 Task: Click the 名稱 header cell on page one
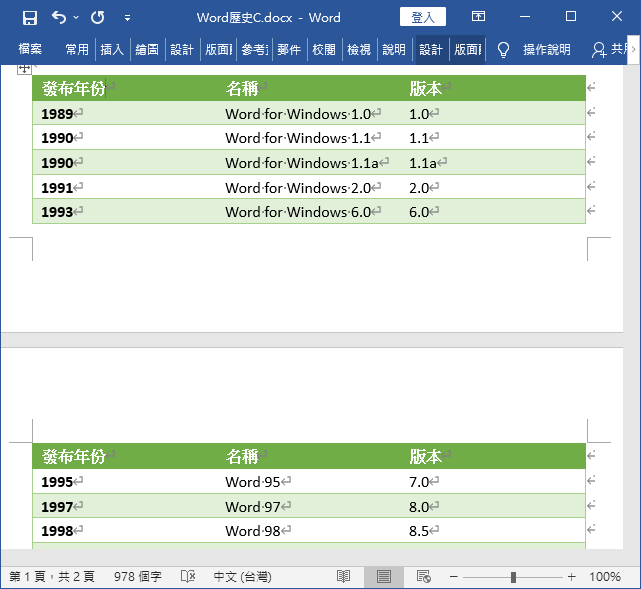coord(242,88)
